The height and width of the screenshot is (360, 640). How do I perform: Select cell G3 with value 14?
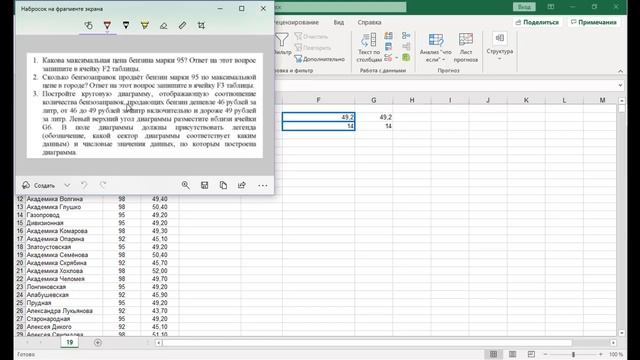pyautogui.click(x=374, y=126)
